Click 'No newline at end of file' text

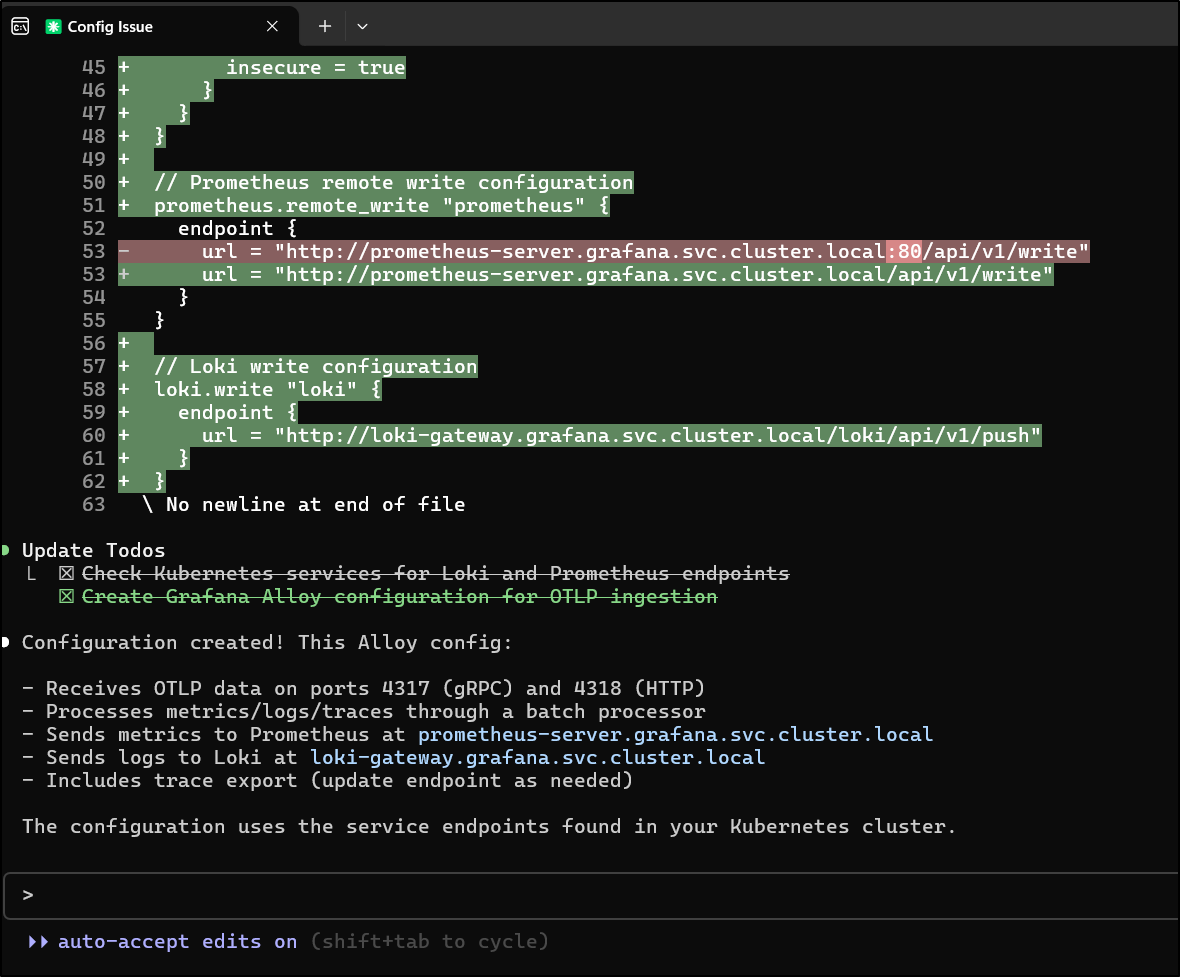click(315, 504)
